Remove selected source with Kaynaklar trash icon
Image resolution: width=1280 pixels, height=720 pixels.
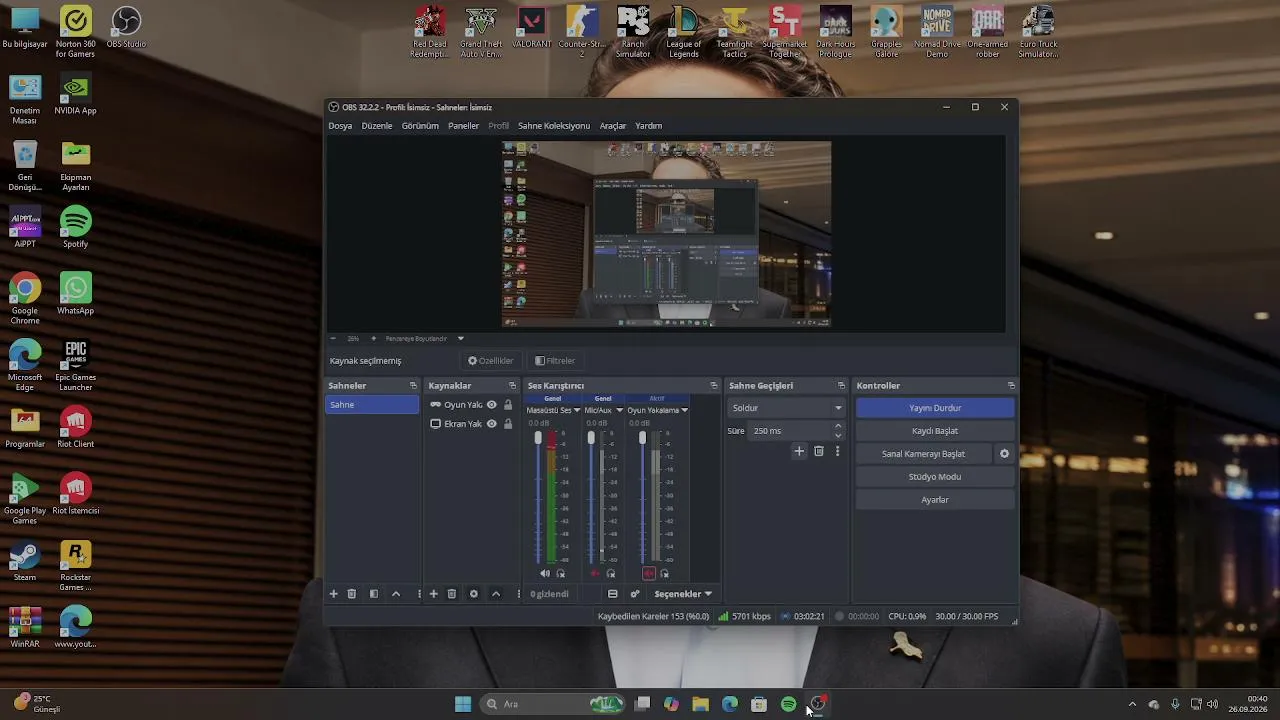click(x=452, y=594)
